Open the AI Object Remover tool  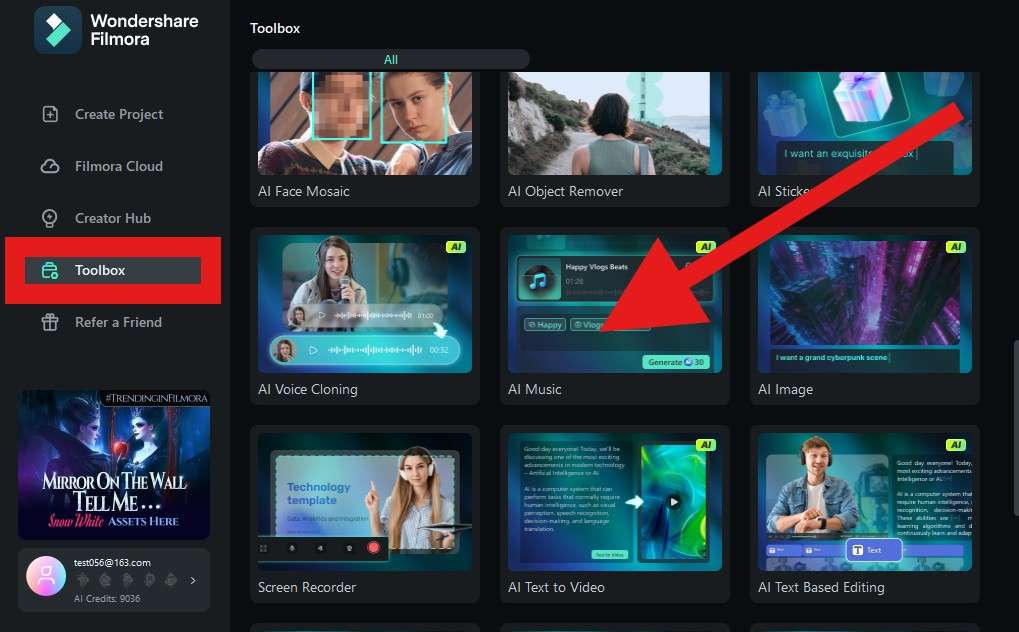[615, 138]
